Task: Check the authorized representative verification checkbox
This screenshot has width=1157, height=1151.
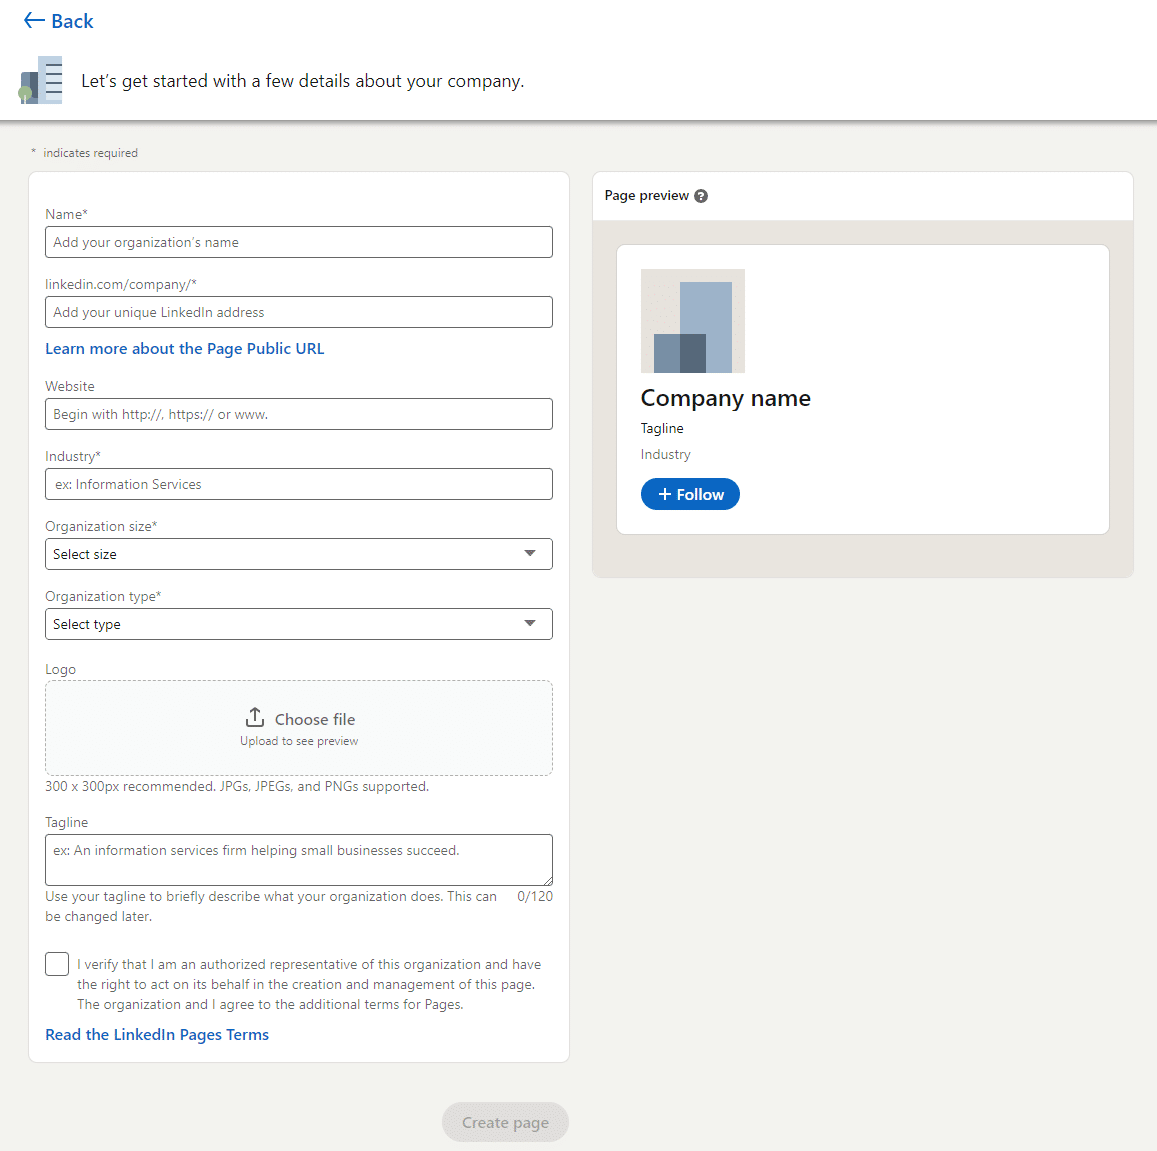Action: pyautogui.click(x=56, y=963)
